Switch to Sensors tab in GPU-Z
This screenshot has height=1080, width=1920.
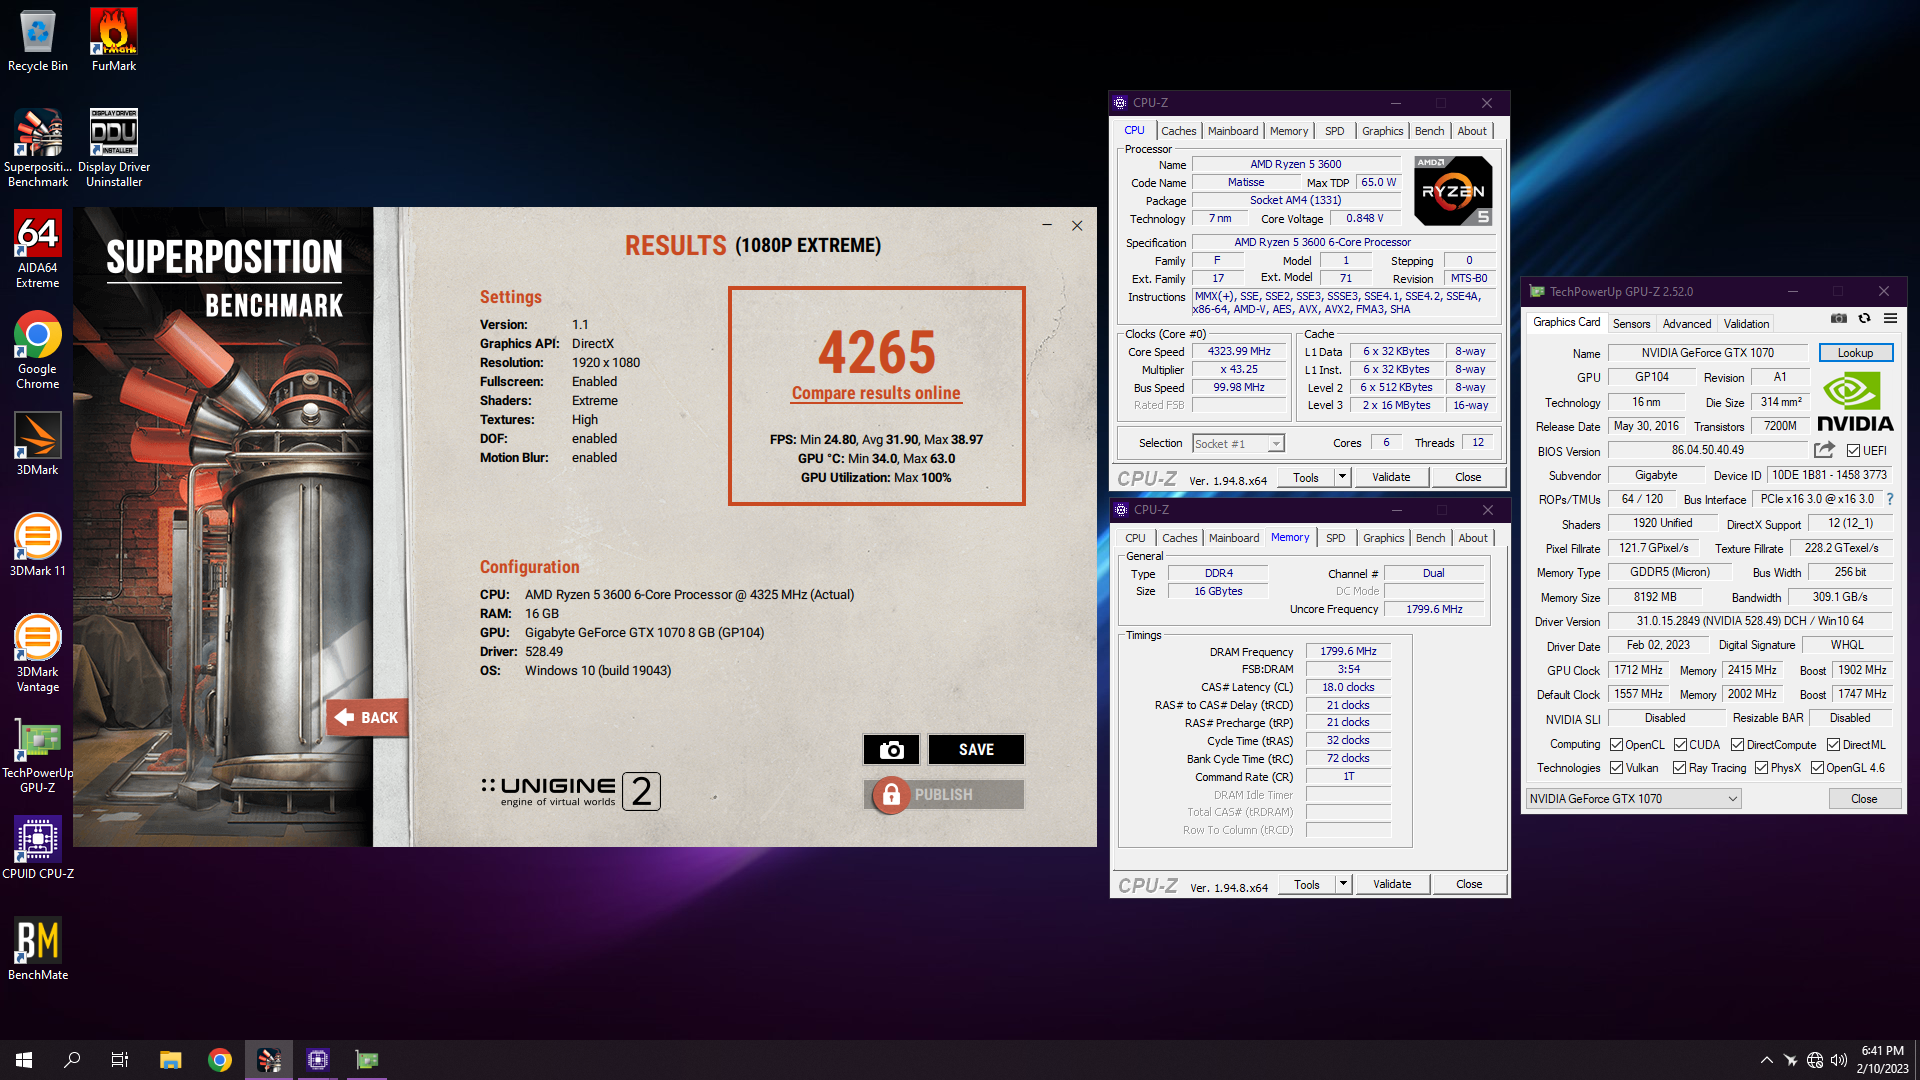(1631, 324)
